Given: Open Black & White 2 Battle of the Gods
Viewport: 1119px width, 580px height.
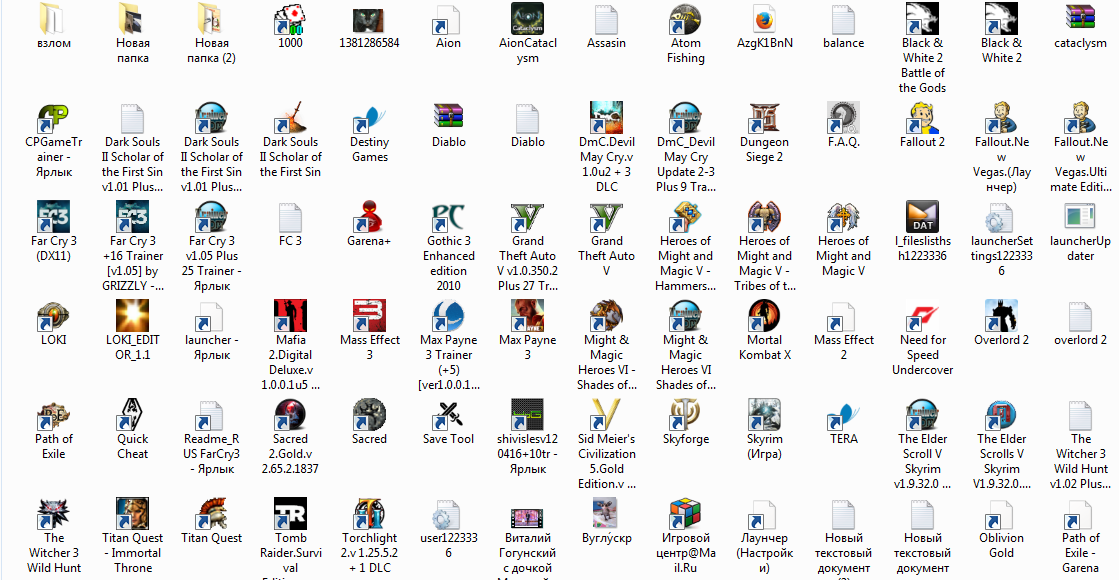Looking at the screenshot, I should click(923, 19).
